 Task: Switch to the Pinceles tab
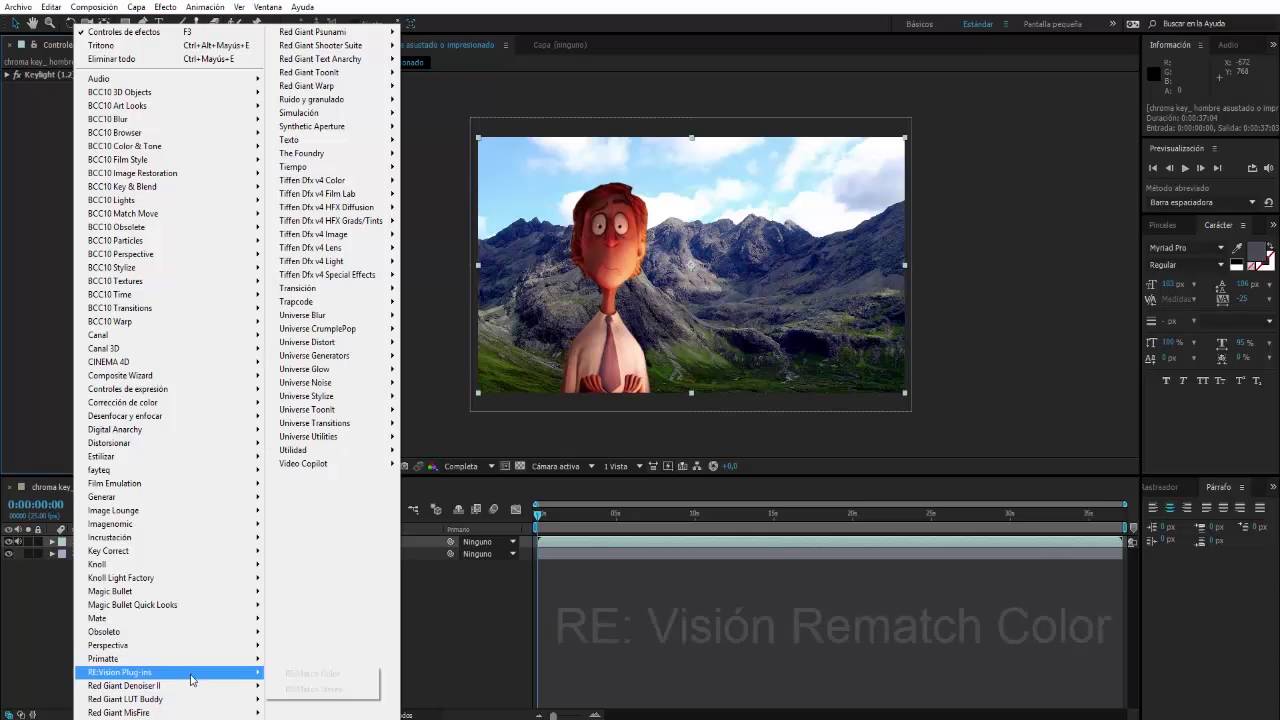[1162, 225]
